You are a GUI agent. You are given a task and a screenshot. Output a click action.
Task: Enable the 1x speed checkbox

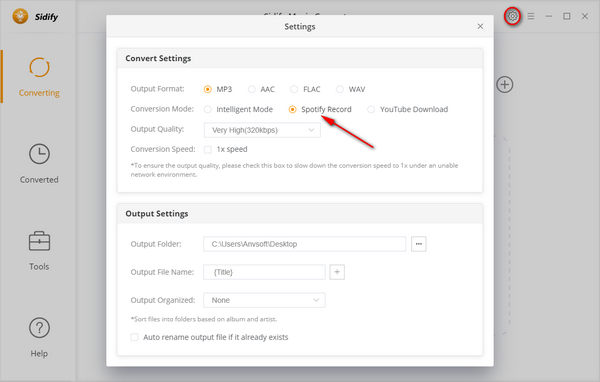coord(208,149)
